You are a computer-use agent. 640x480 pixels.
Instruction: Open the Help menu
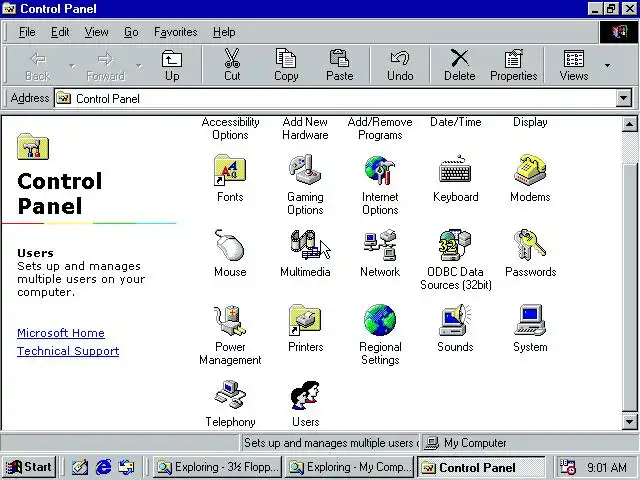coord(224,32)
